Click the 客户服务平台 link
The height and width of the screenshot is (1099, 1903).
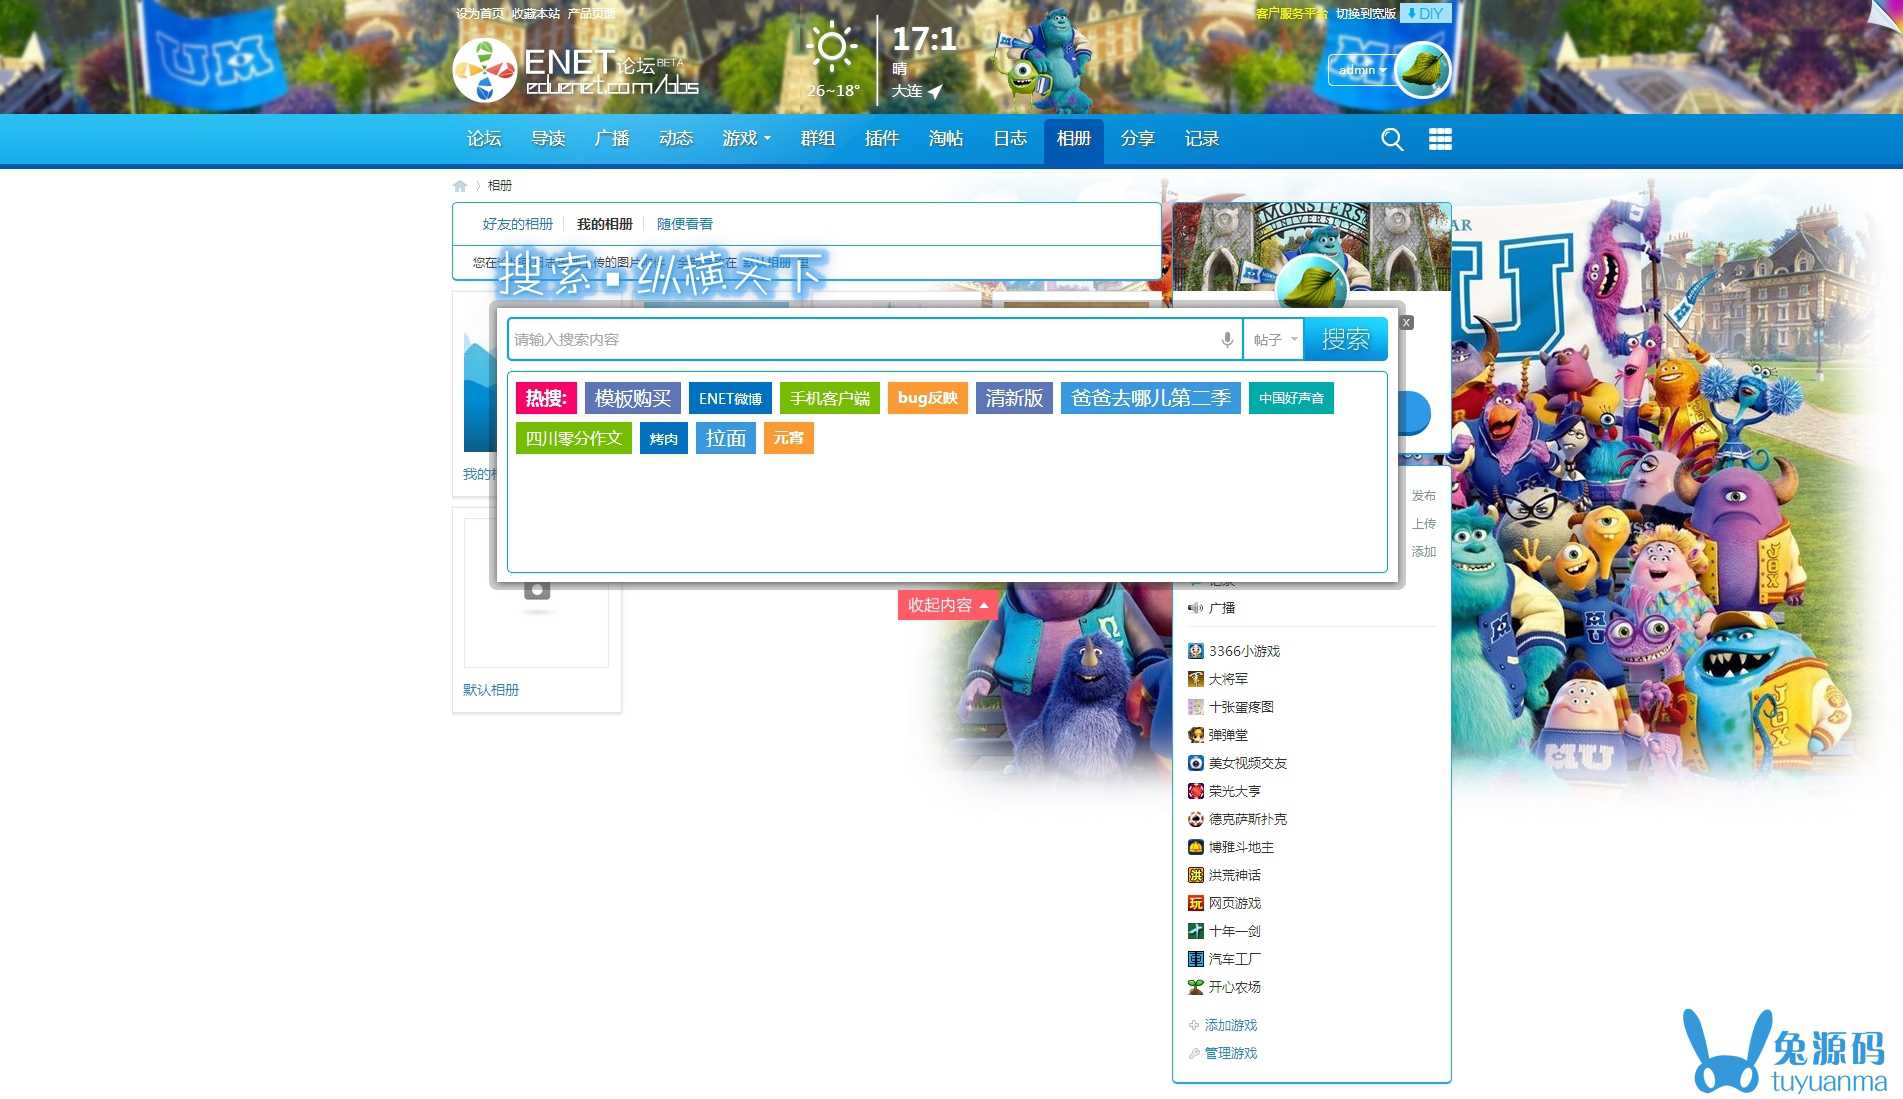(x=1291, y=14)
